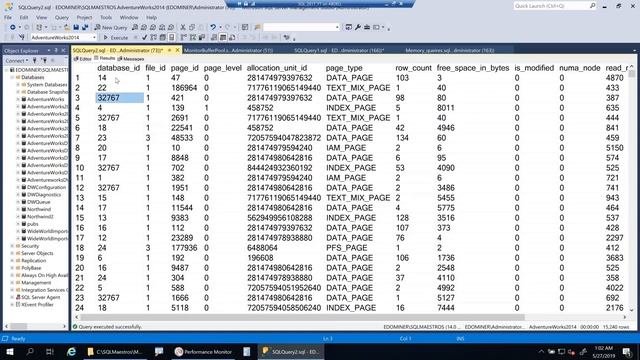Click the Copy icon in the toolbar
Viewport: 640px width, 360px height.
[x=192, y=27]
